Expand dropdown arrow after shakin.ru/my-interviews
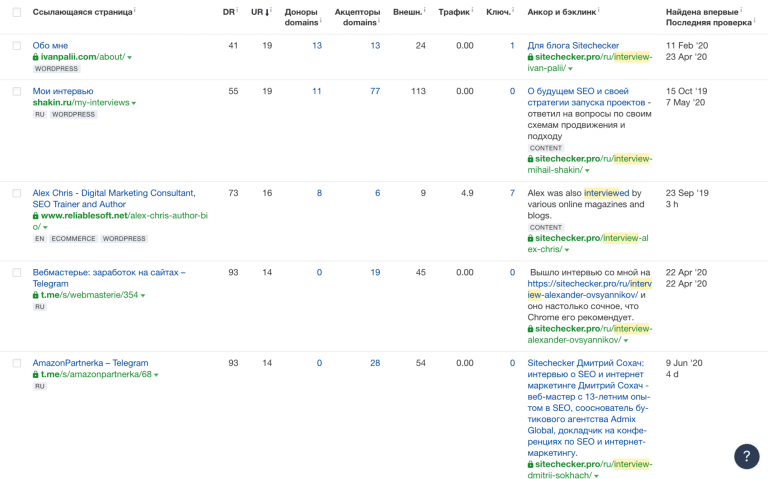 [x=134, y=103]
